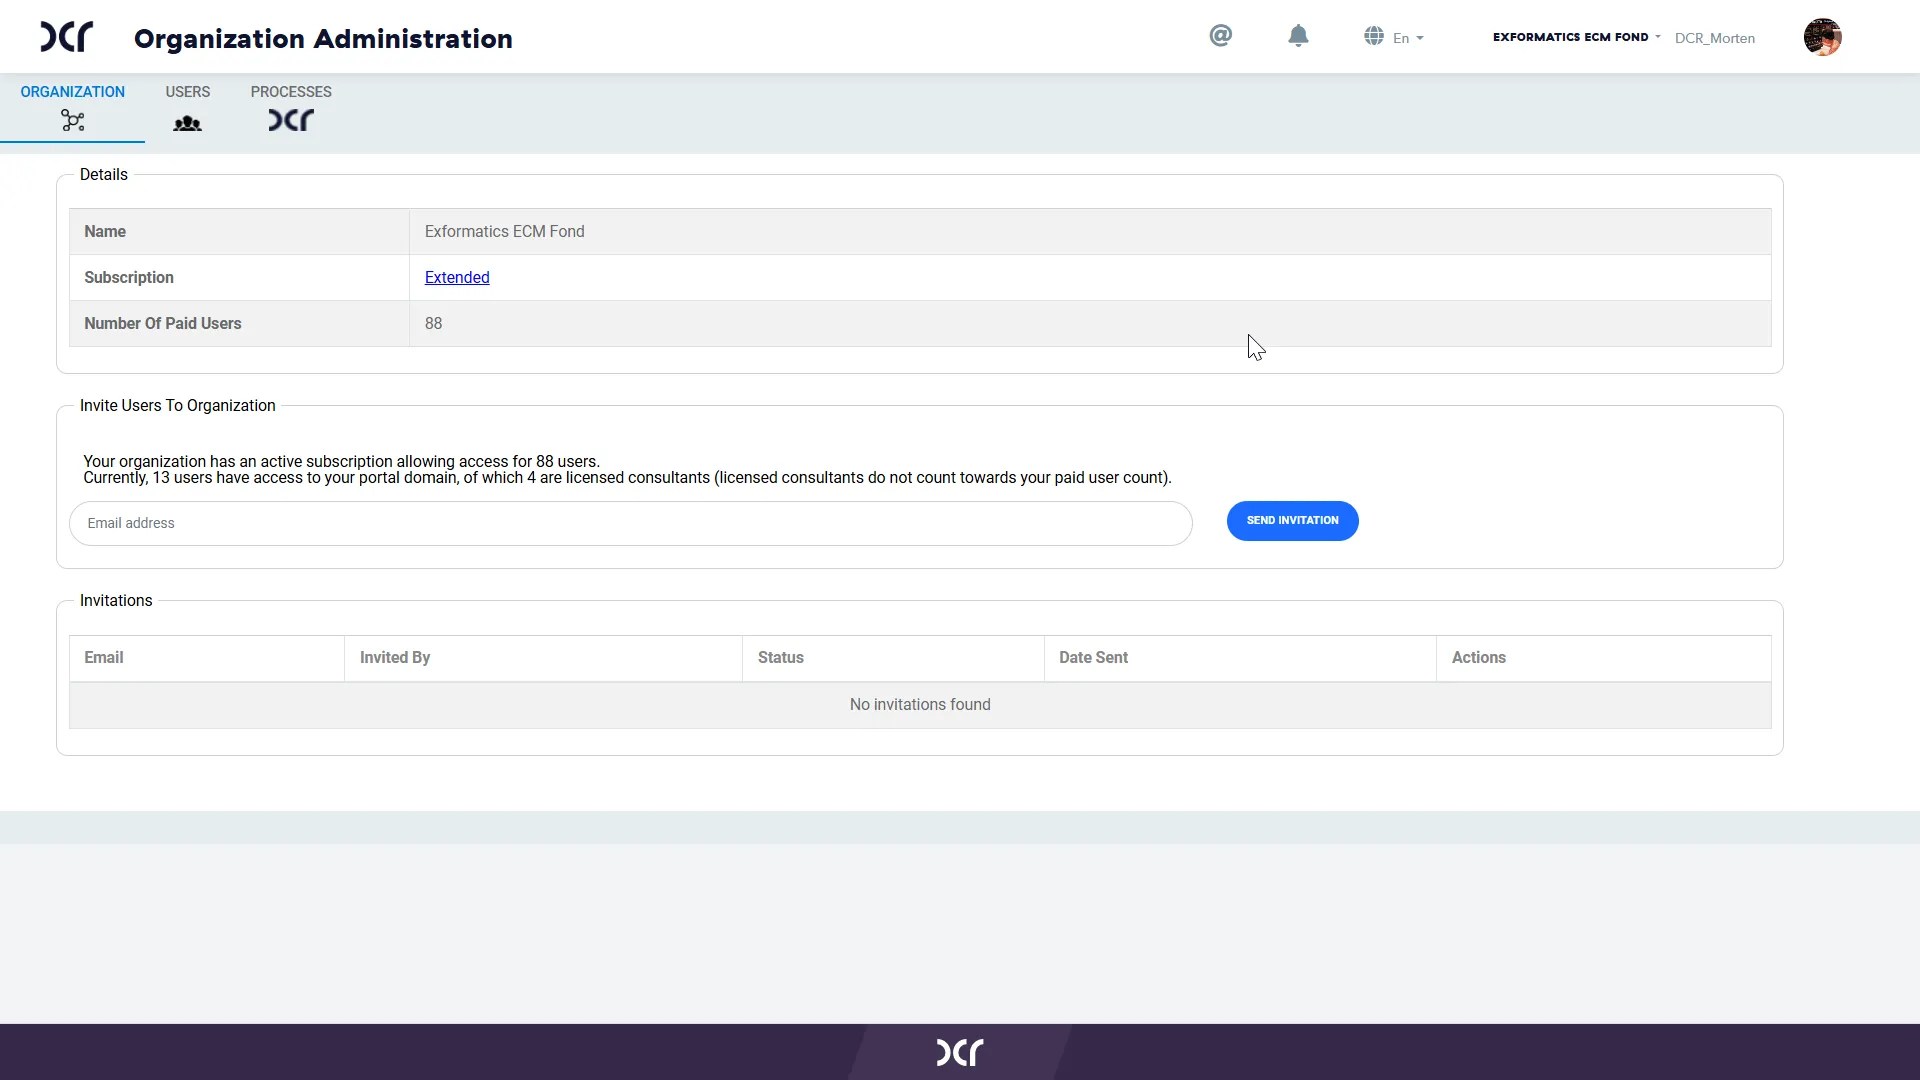Click the Email column header
This screenshot has height=1080, width=1920.
pyautogui.click(x=104, y=658)
